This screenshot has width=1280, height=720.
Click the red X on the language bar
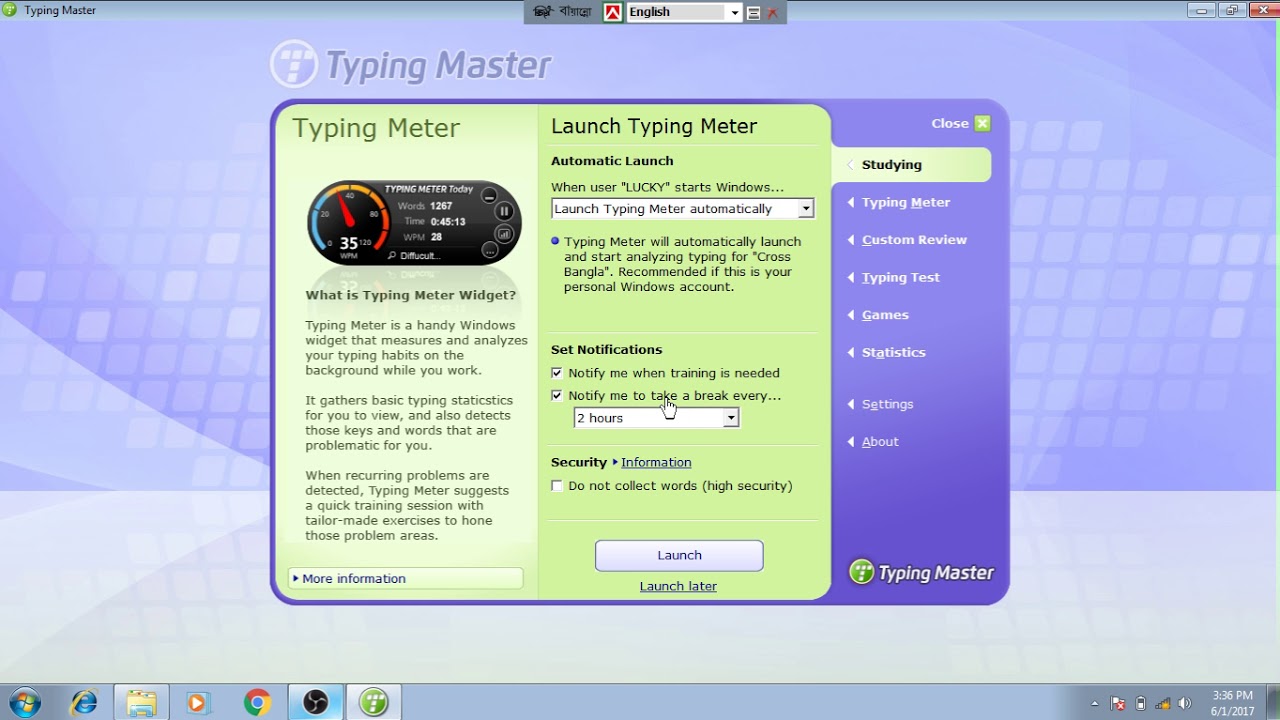(x=772, y=13)
